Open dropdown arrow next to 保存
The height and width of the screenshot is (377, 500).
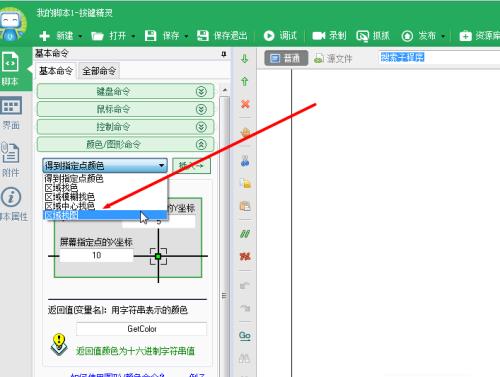pyautogui.click(x=186, y=36)
